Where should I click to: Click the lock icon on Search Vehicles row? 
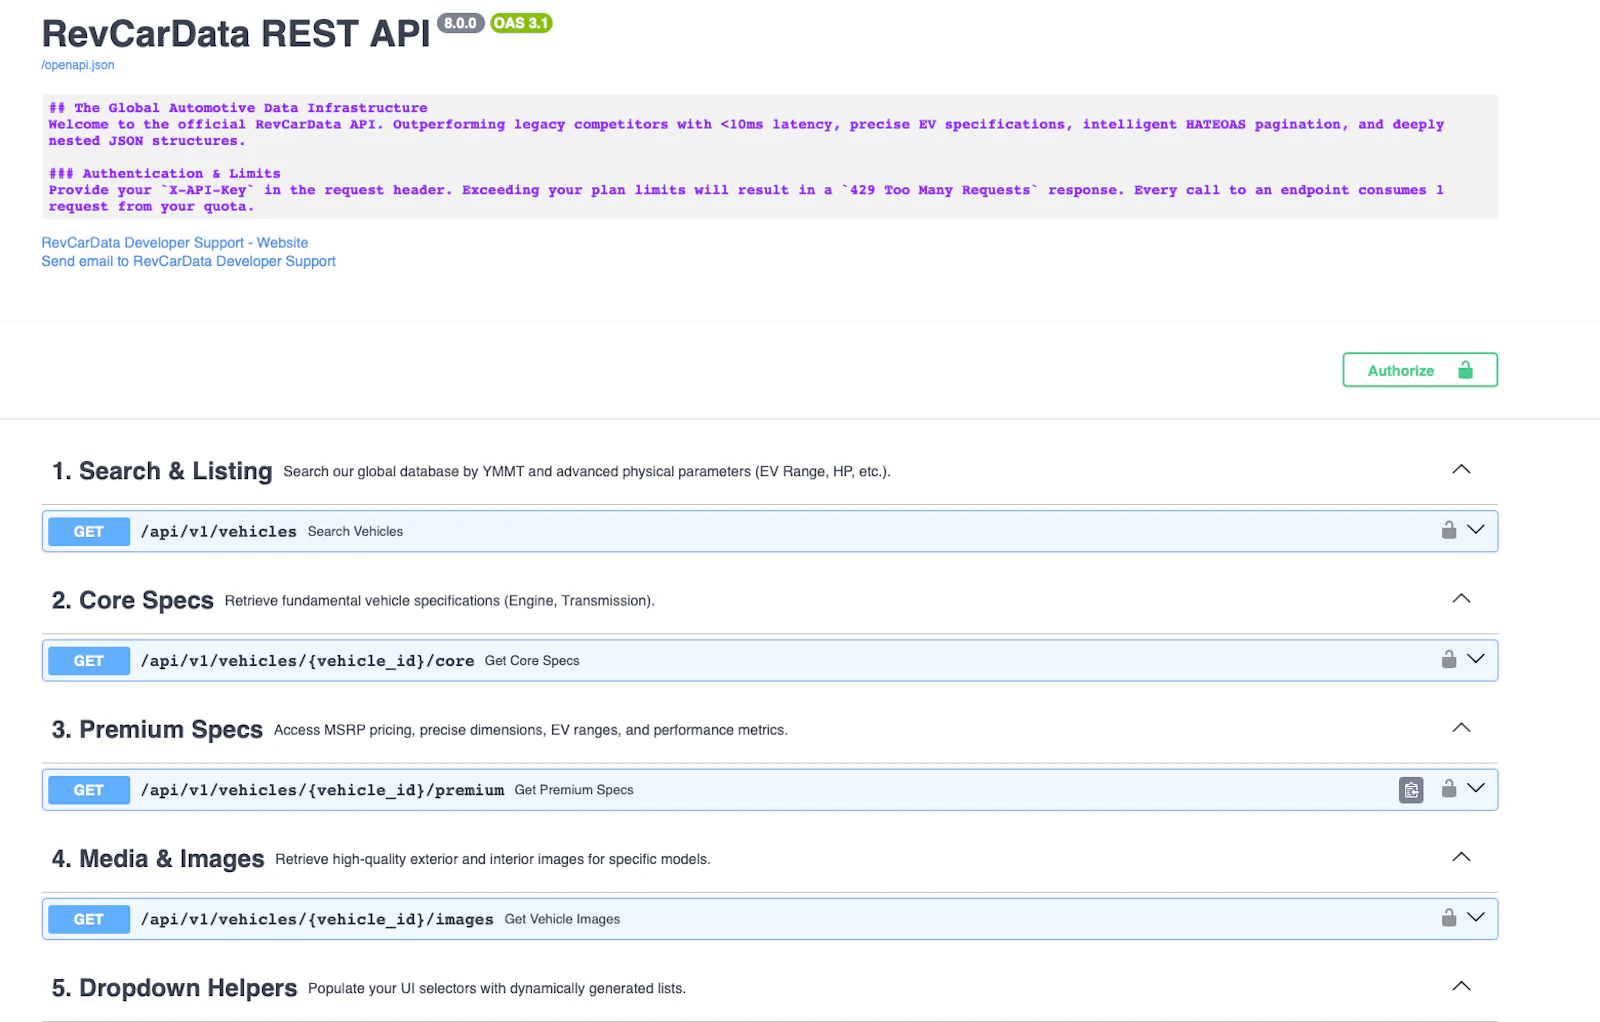tap(1448, 530)
